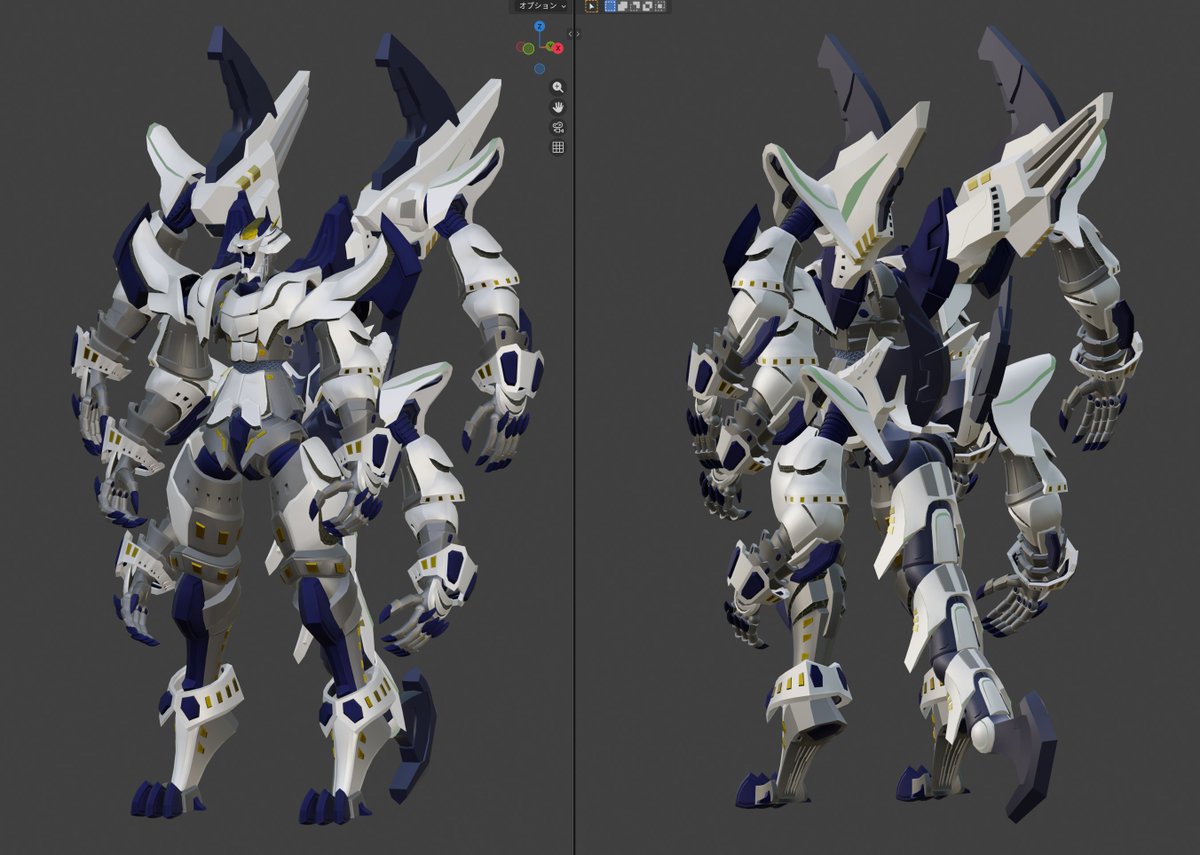Open the オプション dropdown
The height and width of the screenshot is (855, 1200).
(541, 6)
